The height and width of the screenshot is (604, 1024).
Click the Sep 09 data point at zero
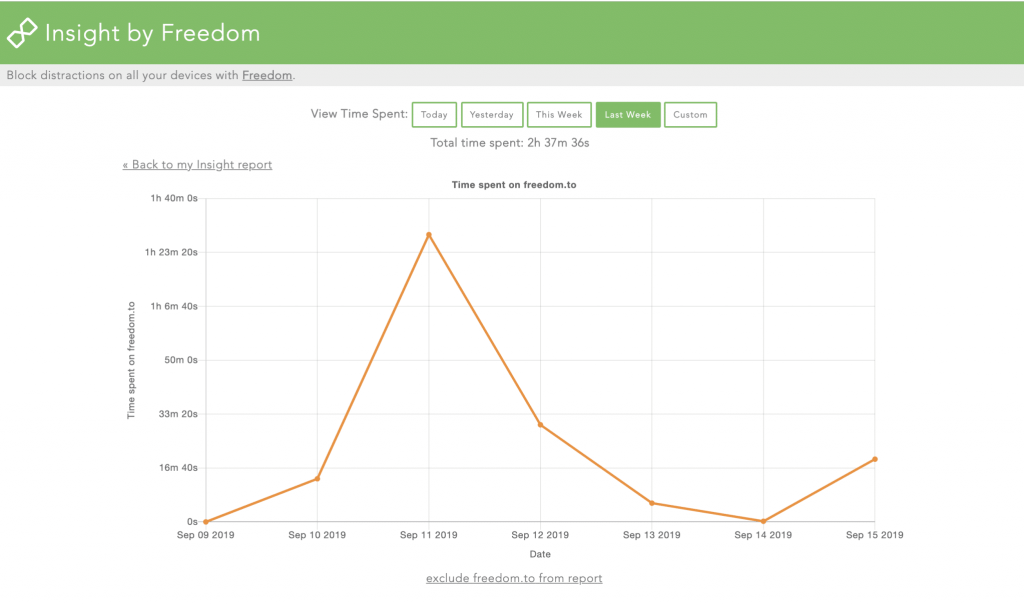coord(205,520)
